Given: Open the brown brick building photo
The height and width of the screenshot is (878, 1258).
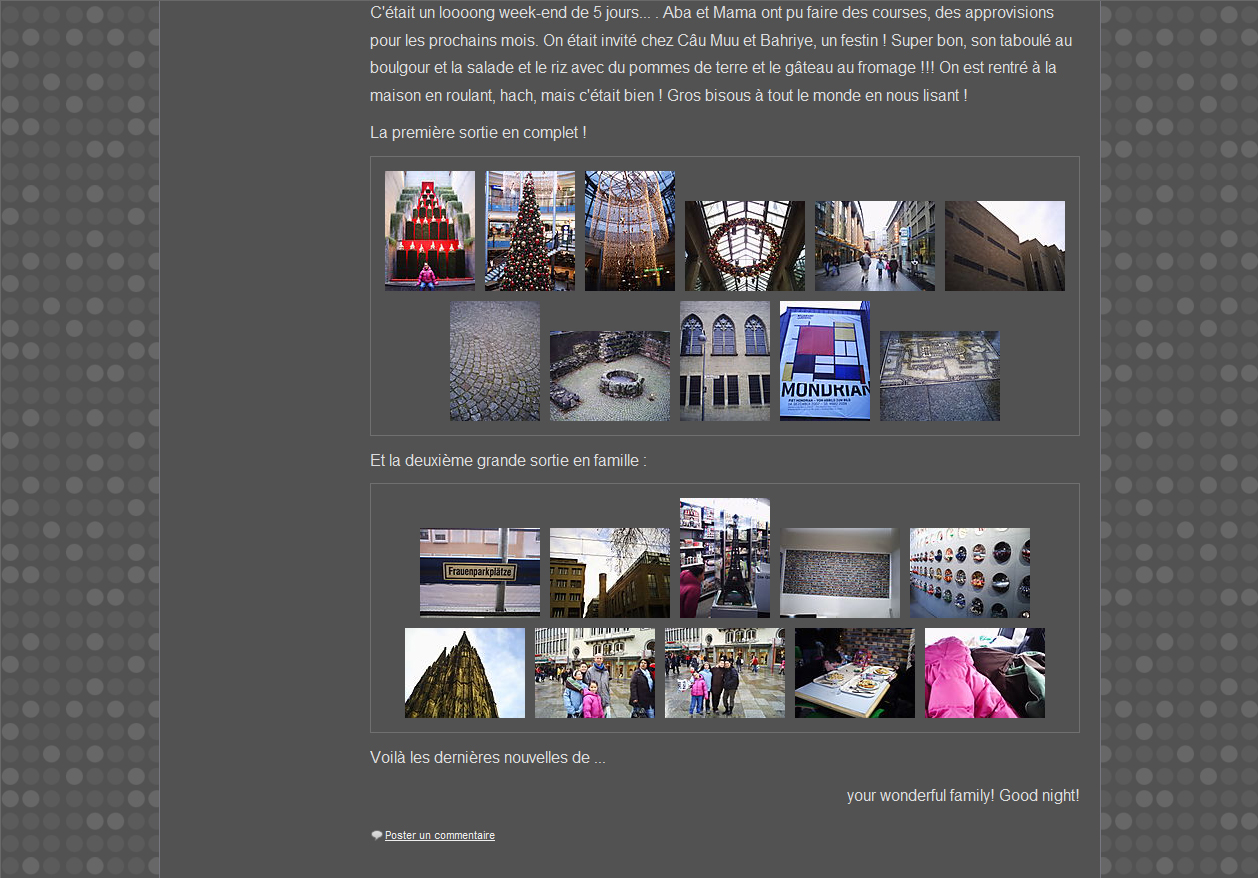Looking at the screenshot, I should coord(1005,246).
